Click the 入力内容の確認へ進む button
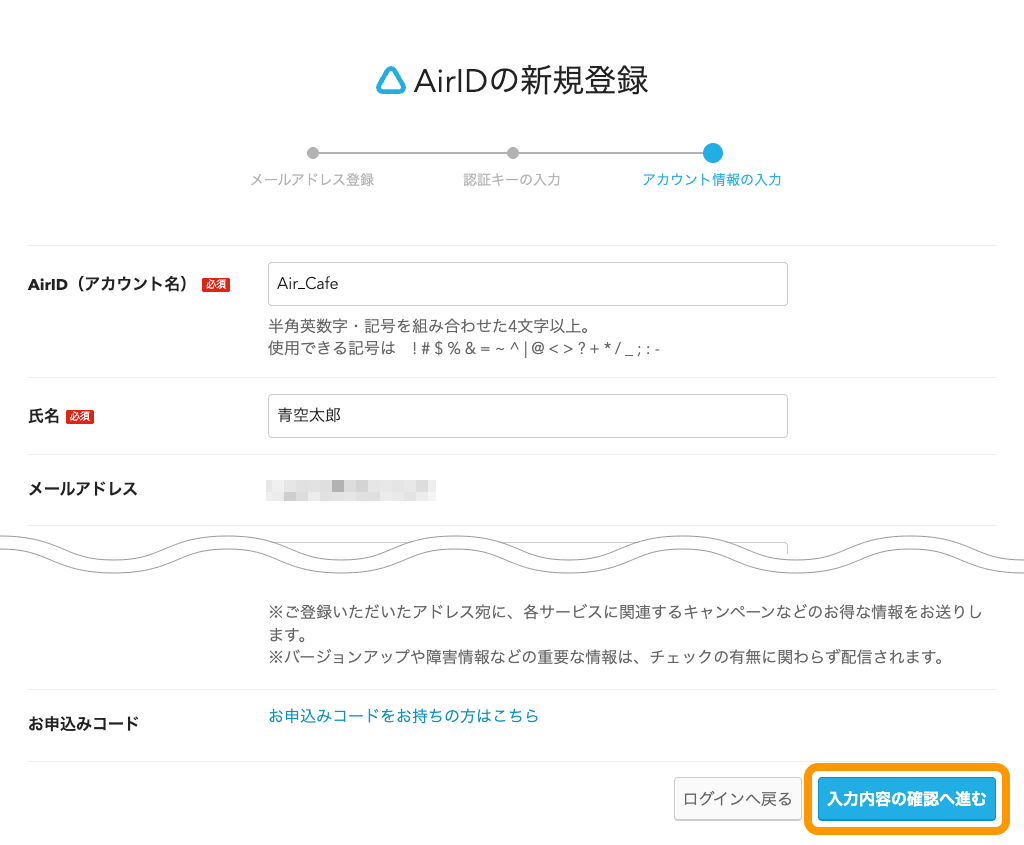The height and width of the screenshot is (845, 1024). point(906,799)
